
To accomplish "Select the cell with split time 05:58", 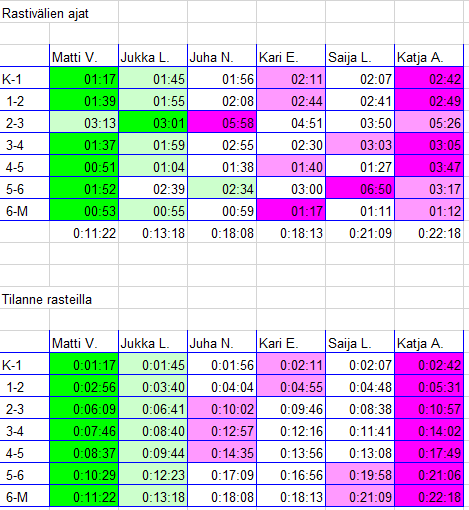I will 222,123.
